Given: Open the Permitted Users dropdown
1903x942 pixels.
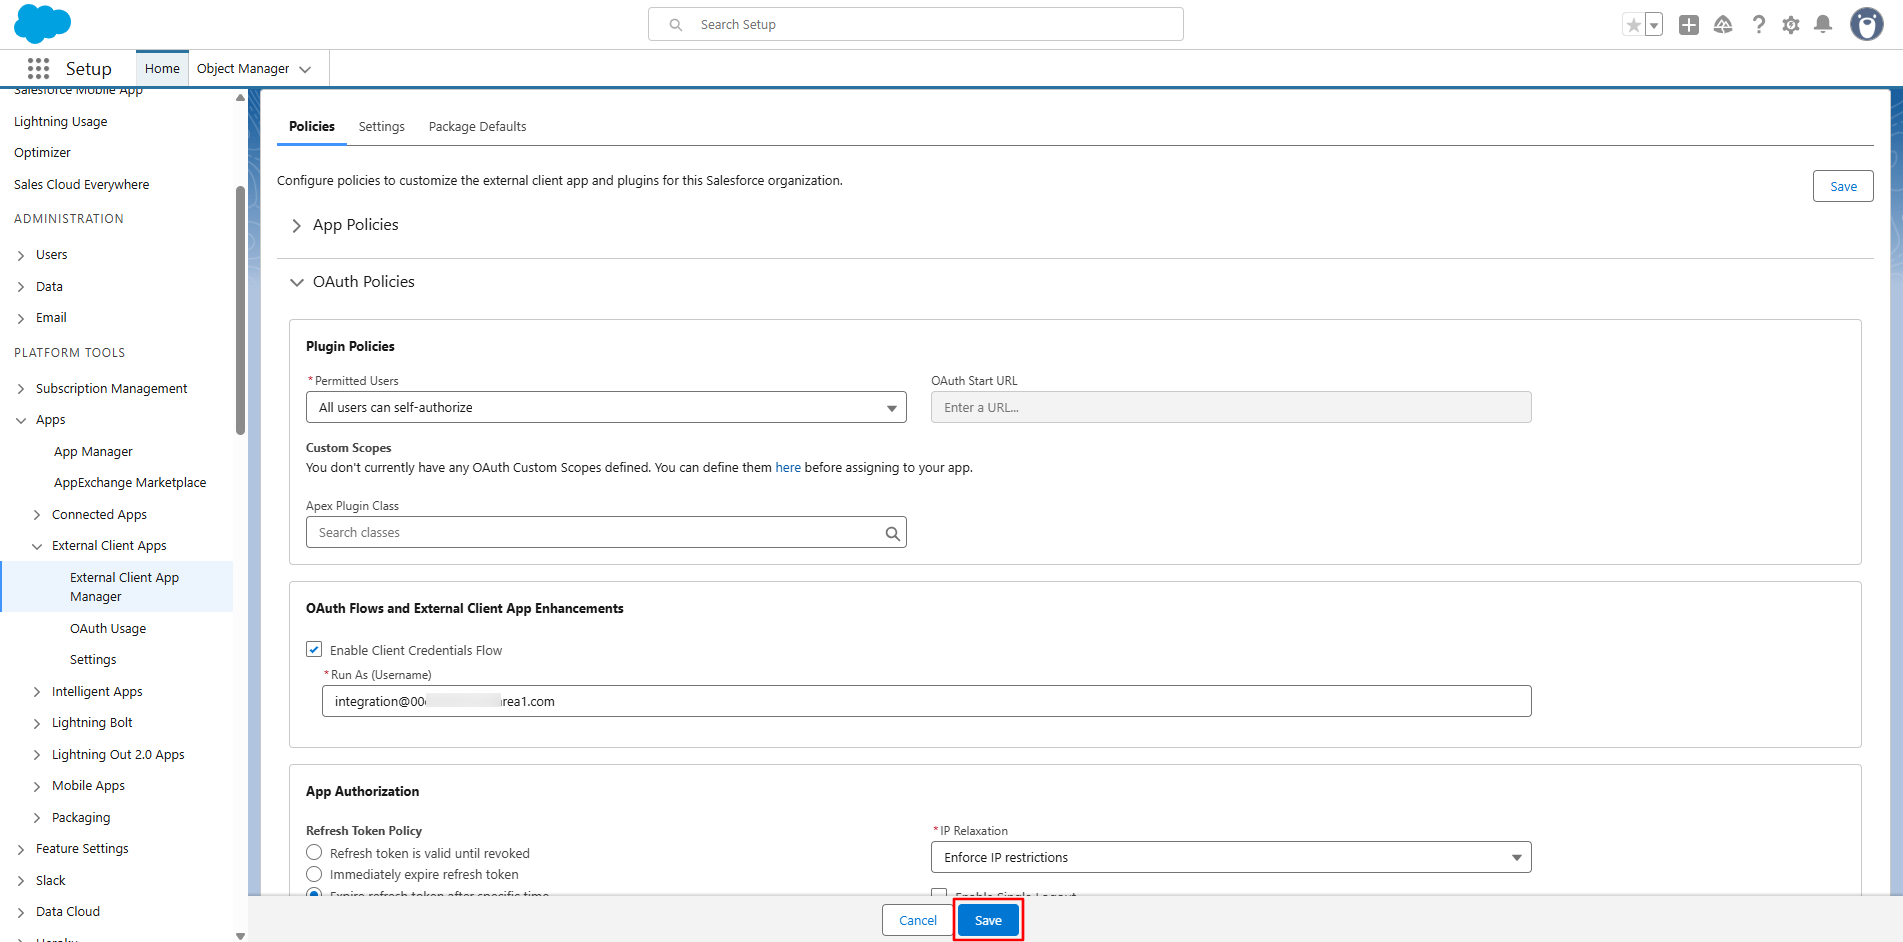Looking at the screenshot, I should pyautogui.click(x=606, y=407).
